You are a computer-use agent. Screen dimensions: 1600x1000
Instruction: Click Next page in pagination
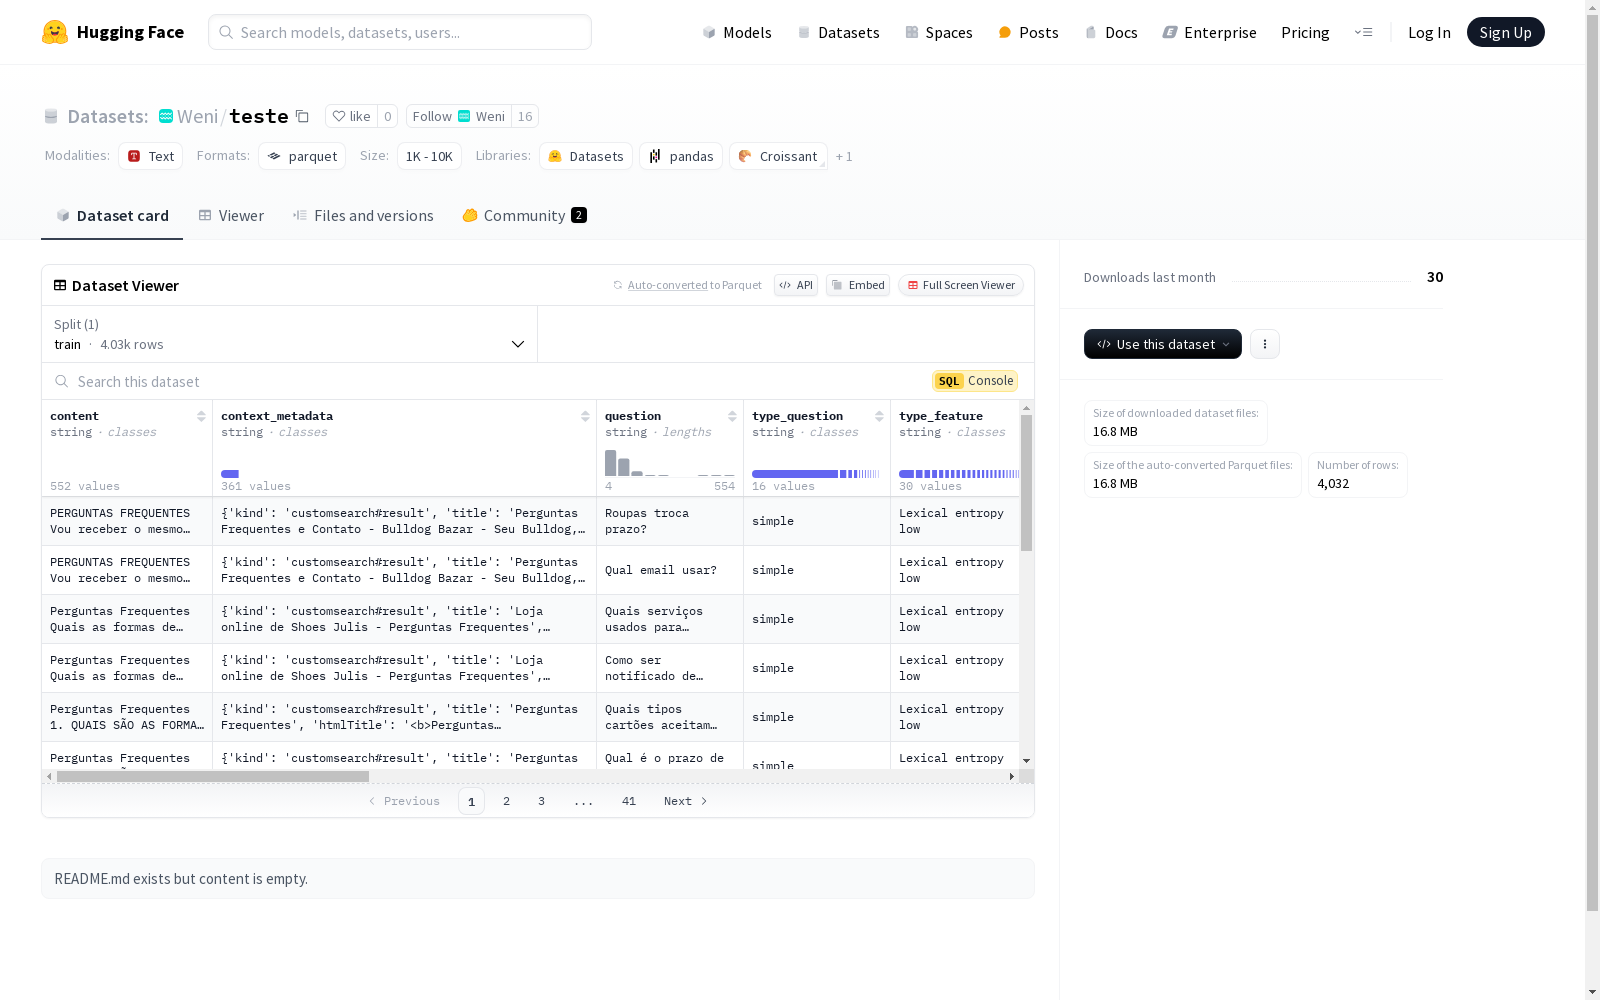[x=686, y=801]
